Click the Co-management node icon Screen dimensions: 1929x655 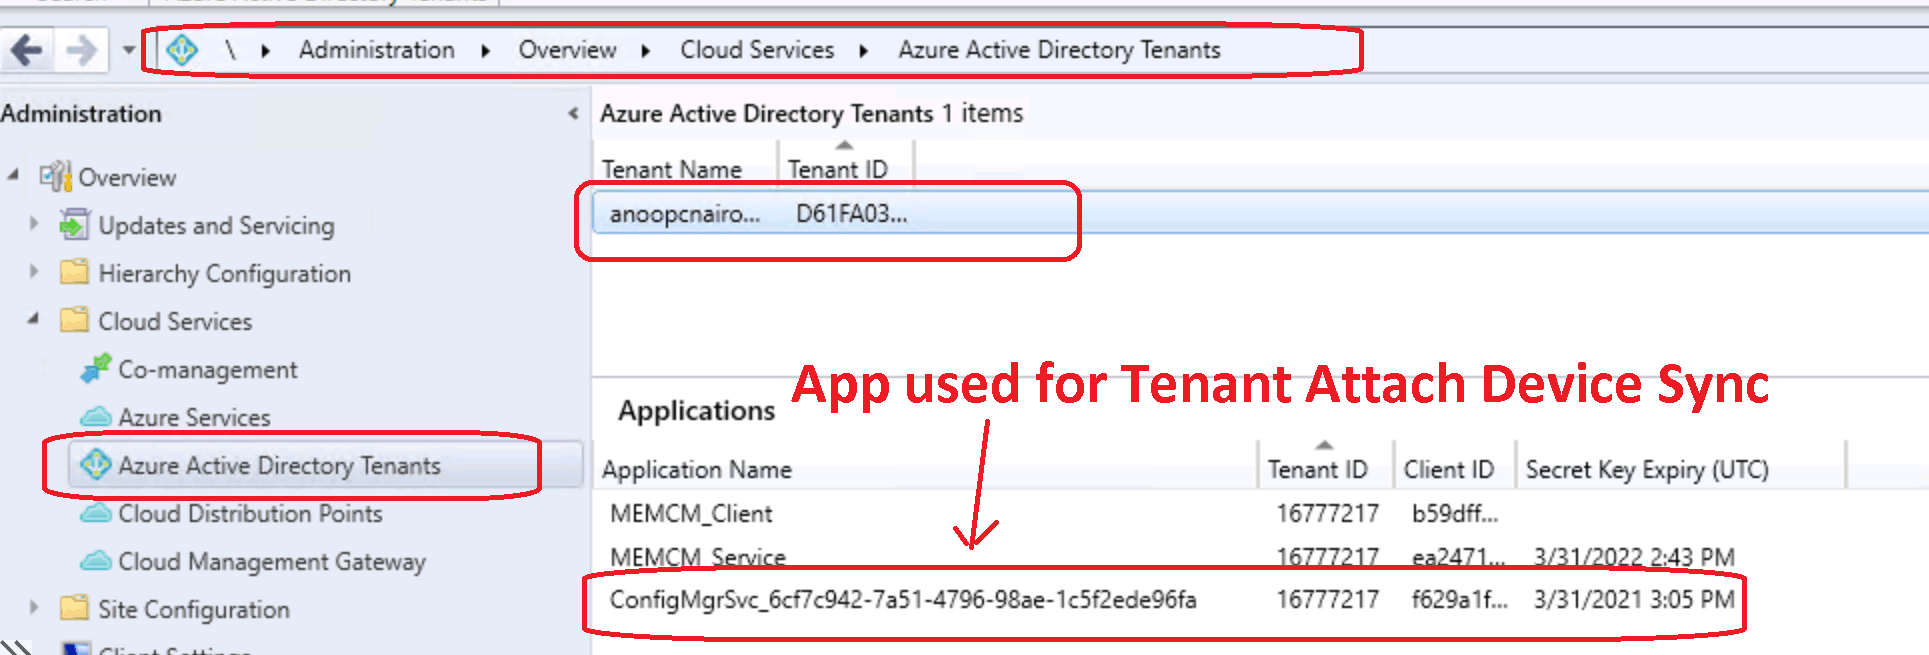tap(96, 368)
